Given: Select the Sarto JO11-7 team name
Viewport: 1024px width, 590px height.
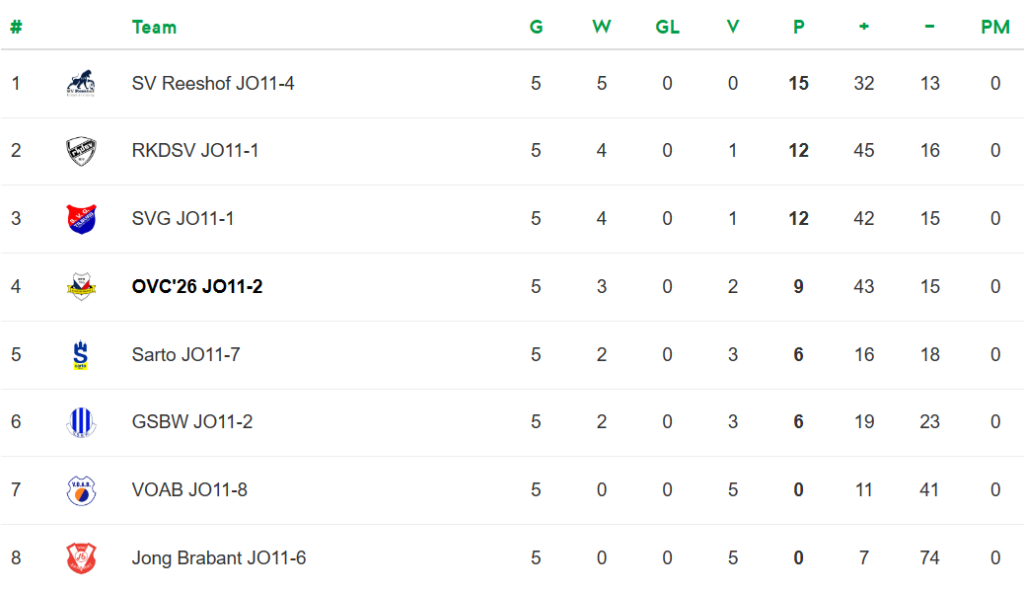Looking at the screenshot, I should (x=186, y=355).
